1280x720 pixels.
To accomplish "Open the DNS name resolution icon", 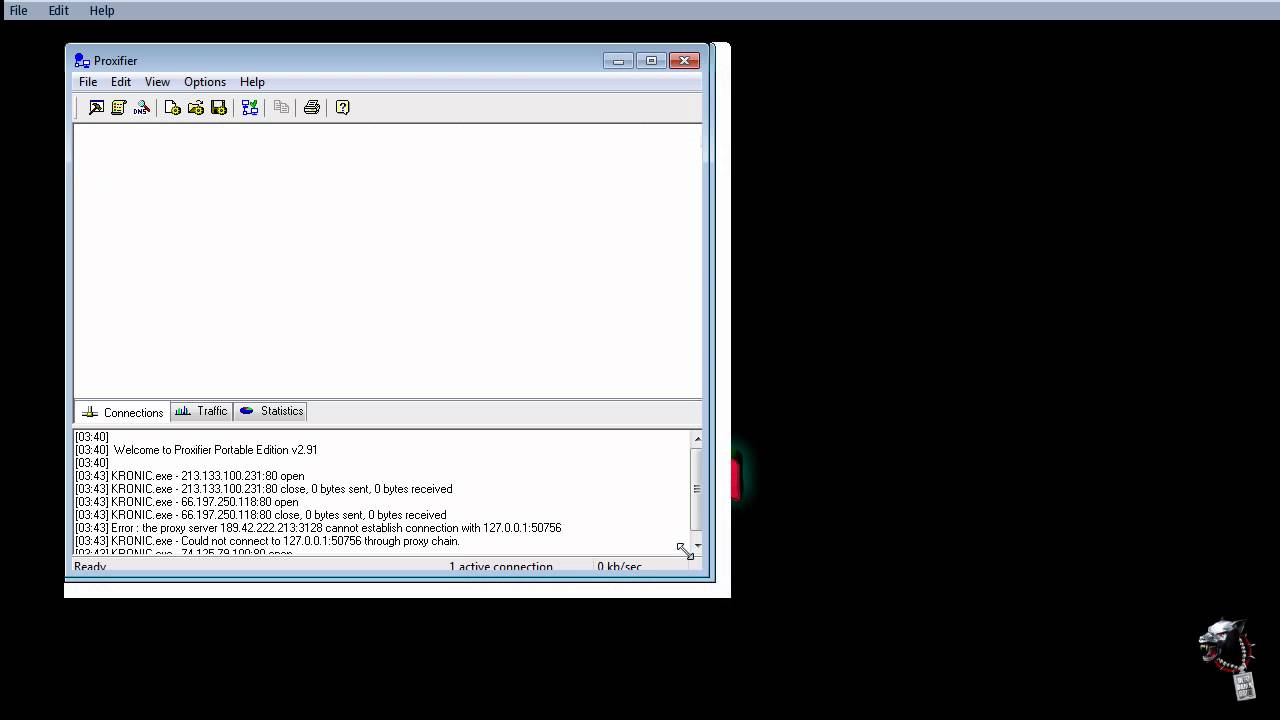I will [x=141, y=107].
